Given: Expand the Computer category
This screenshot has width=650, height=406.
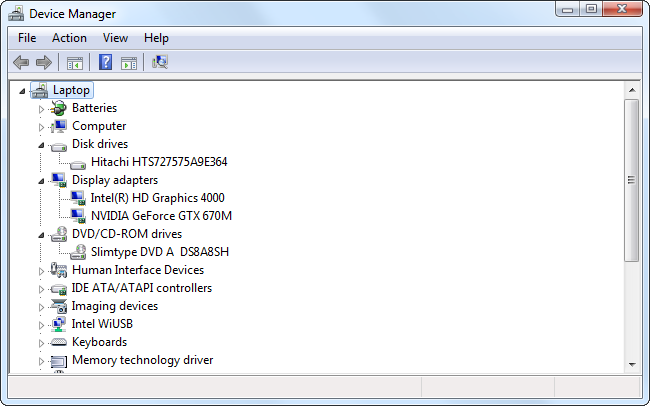Looking at the screenshot, I should coord(41,127).
